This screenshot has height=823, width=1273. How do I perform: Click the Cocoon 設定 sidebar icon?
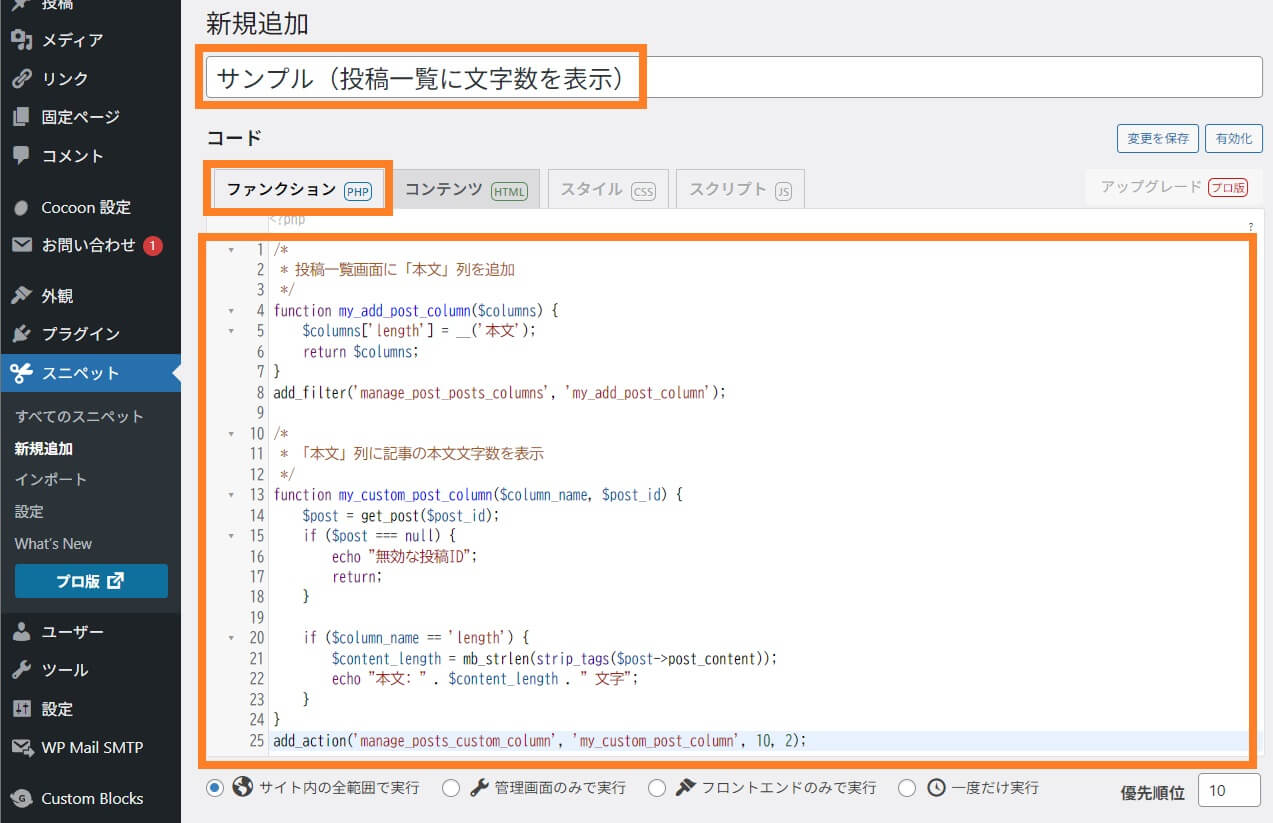[20, 207]
